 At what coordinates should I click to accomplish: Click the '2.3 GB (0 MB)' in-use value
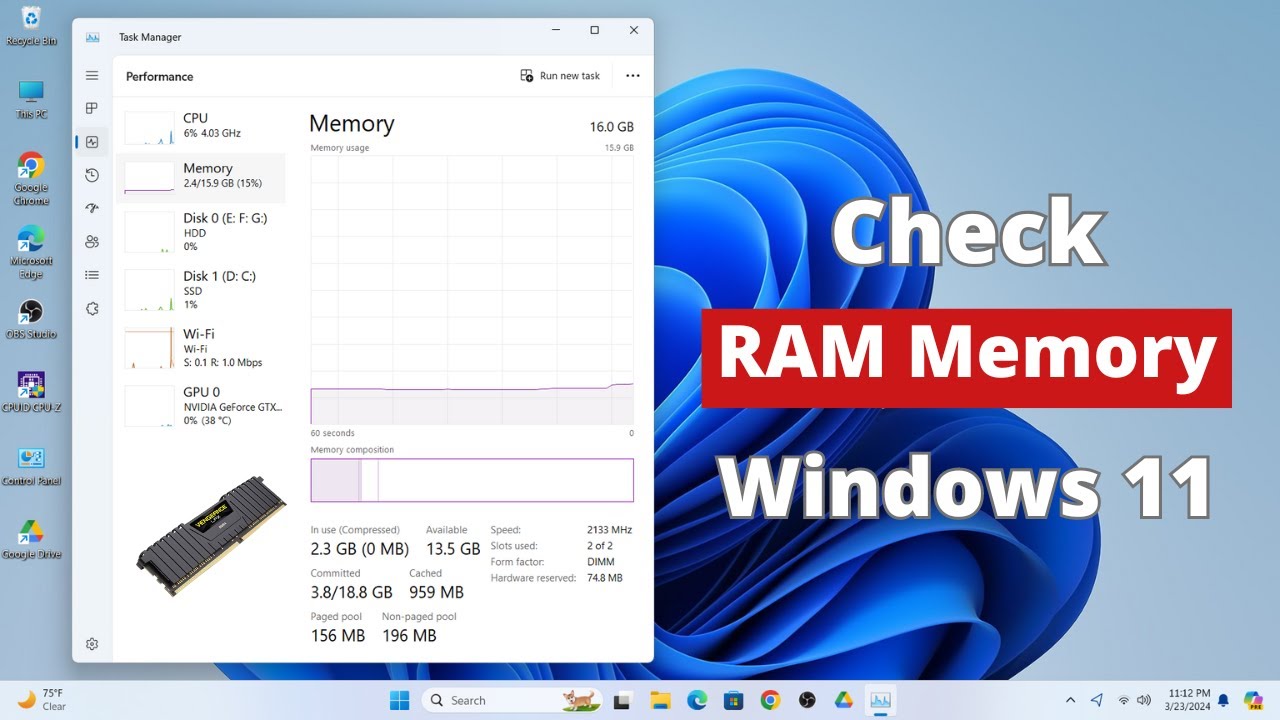coord(360,549)
